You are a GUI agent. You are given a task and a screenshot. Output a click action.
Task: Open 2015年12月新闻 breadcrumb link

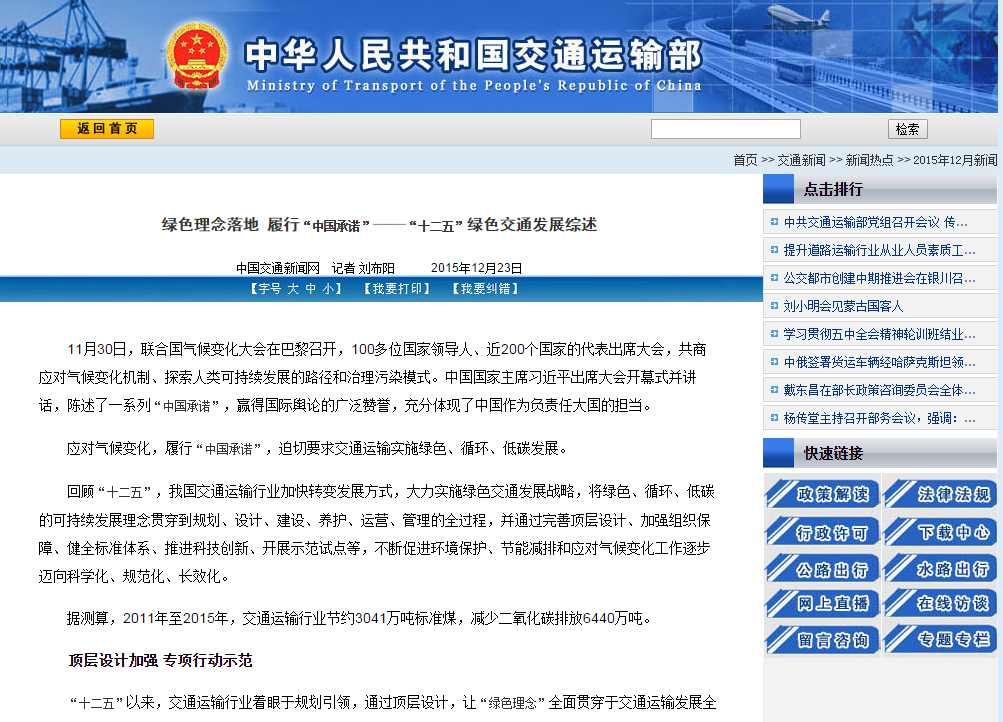coord(955,160)
